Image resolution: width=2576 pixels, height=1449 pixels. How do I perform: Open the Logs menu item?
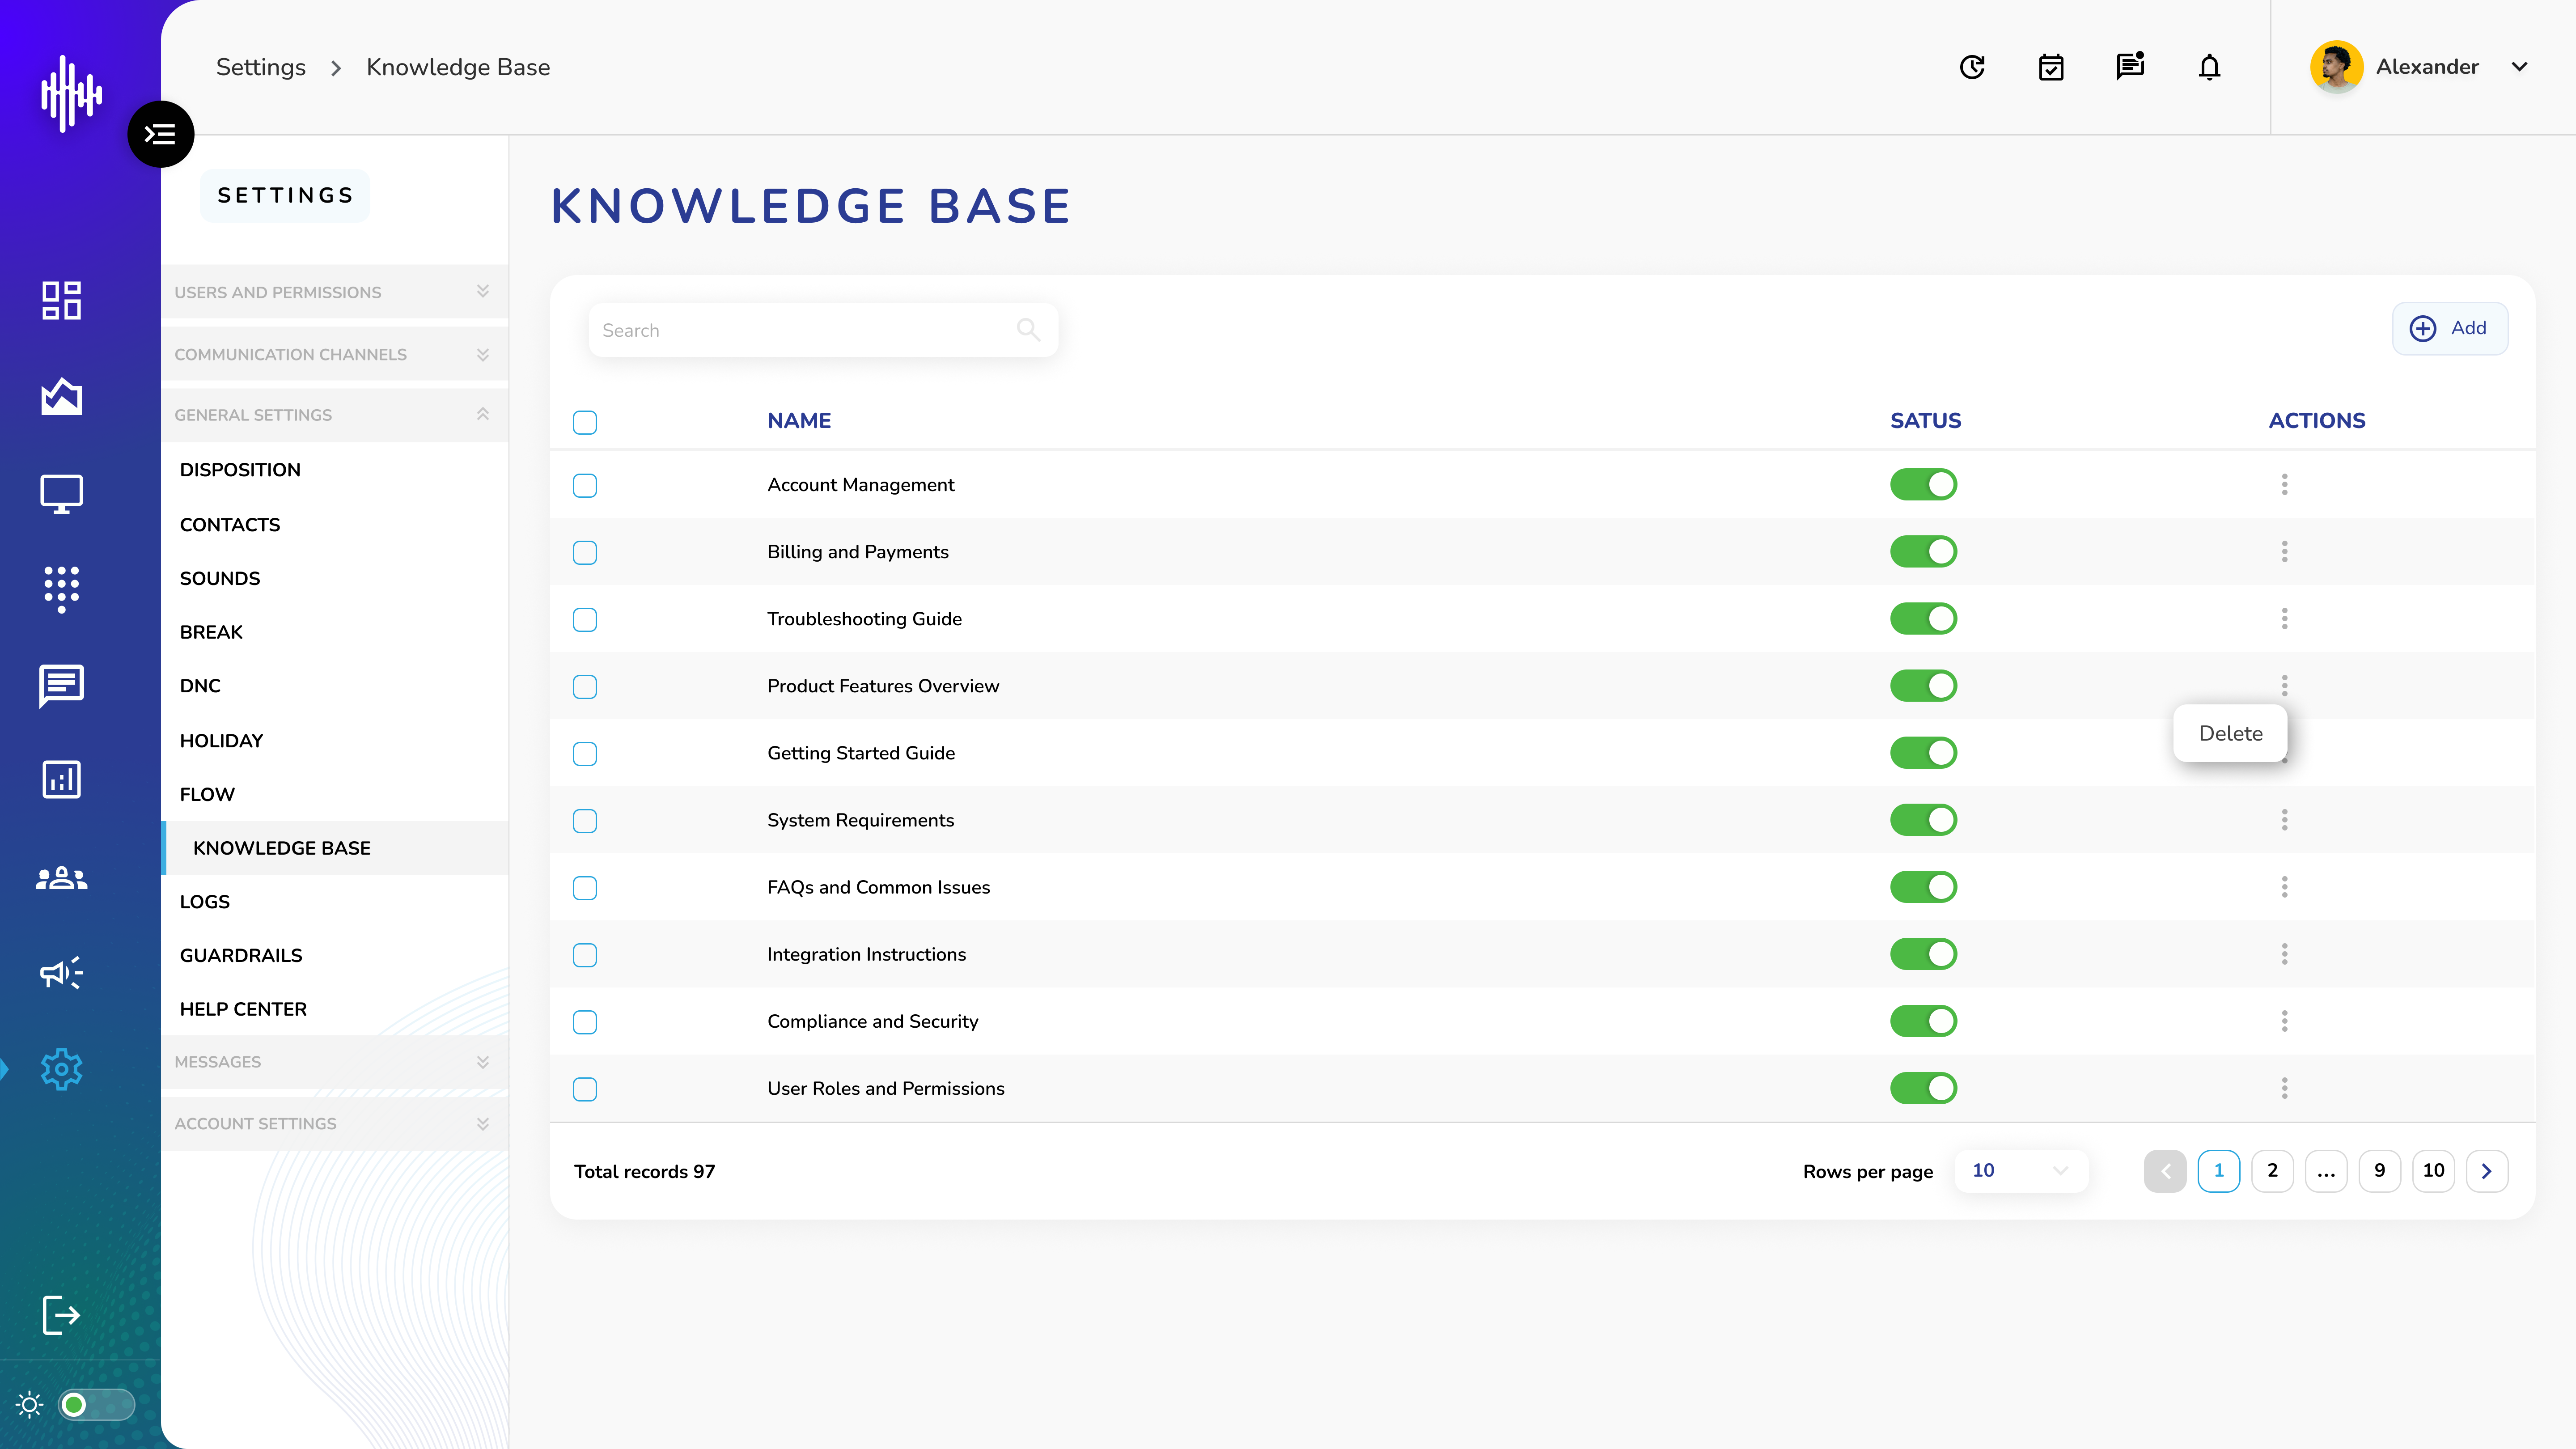205,902
